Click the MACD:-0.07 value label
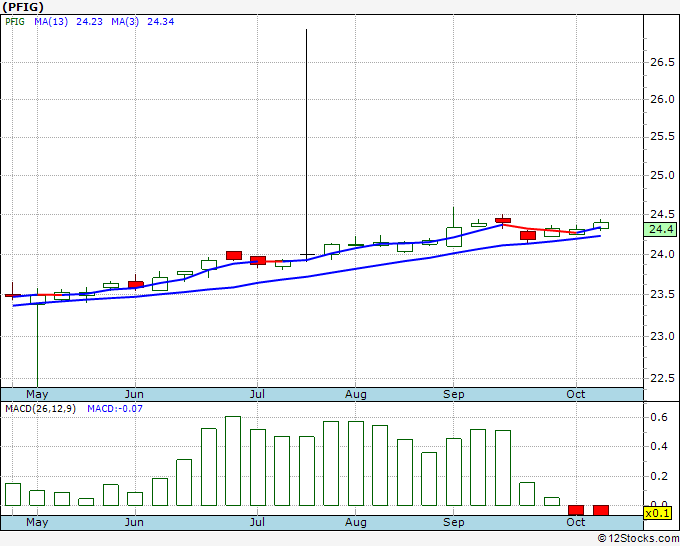Image resolution: width=680 pixels, height=546 pixels. click(114, 409)
